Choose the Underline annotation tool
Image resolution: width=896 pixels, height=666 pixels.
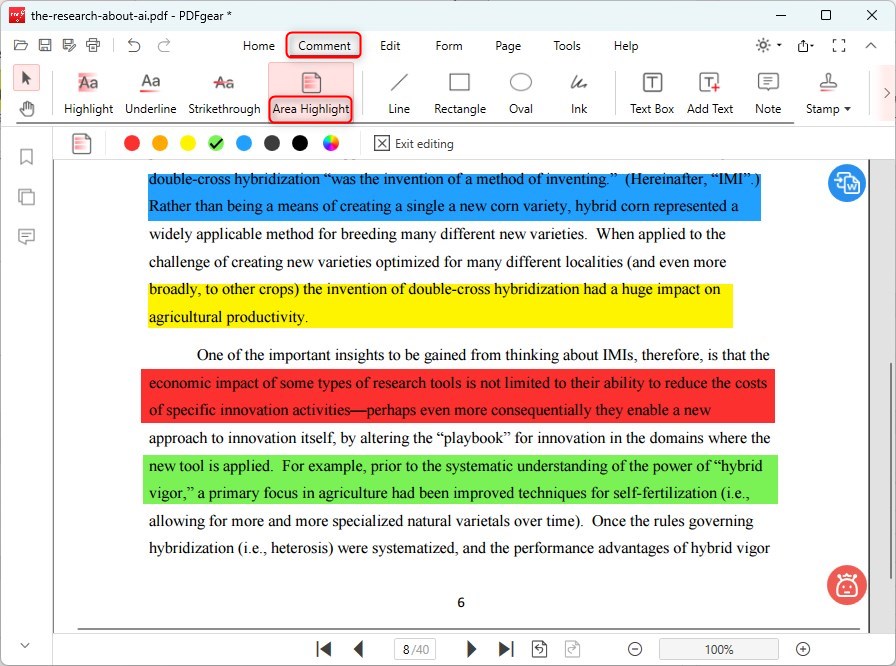coord(150,93)
